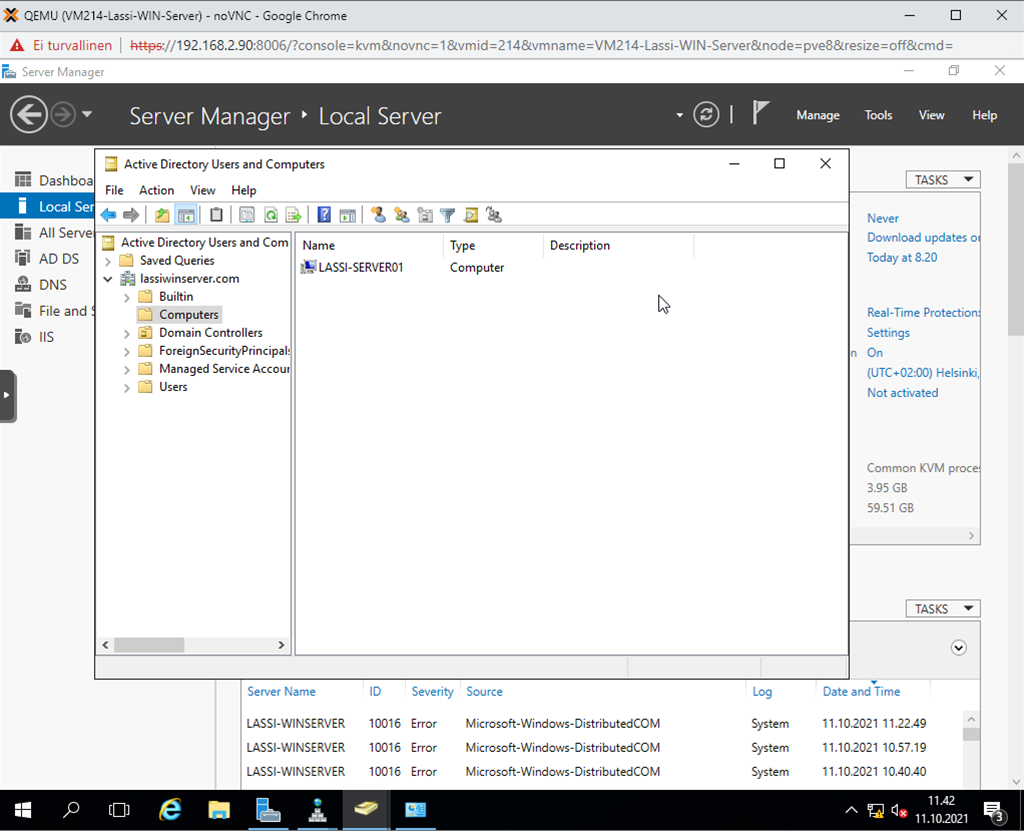Open File Explorer from the taskbar
This screenshot has height=831, width=1024.
click(x=219, y=810)
